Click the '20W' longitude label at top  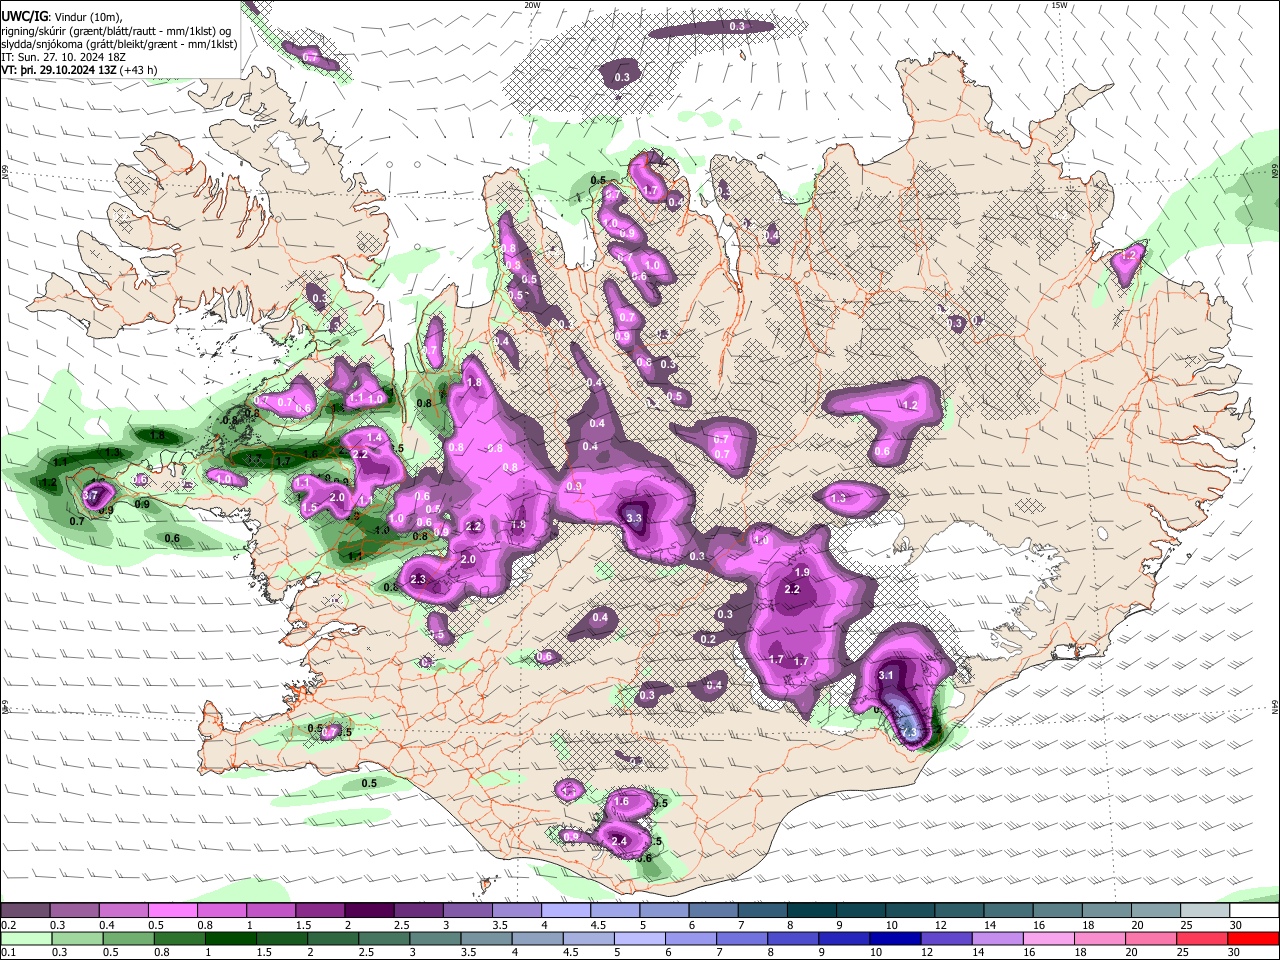[532, 5]
